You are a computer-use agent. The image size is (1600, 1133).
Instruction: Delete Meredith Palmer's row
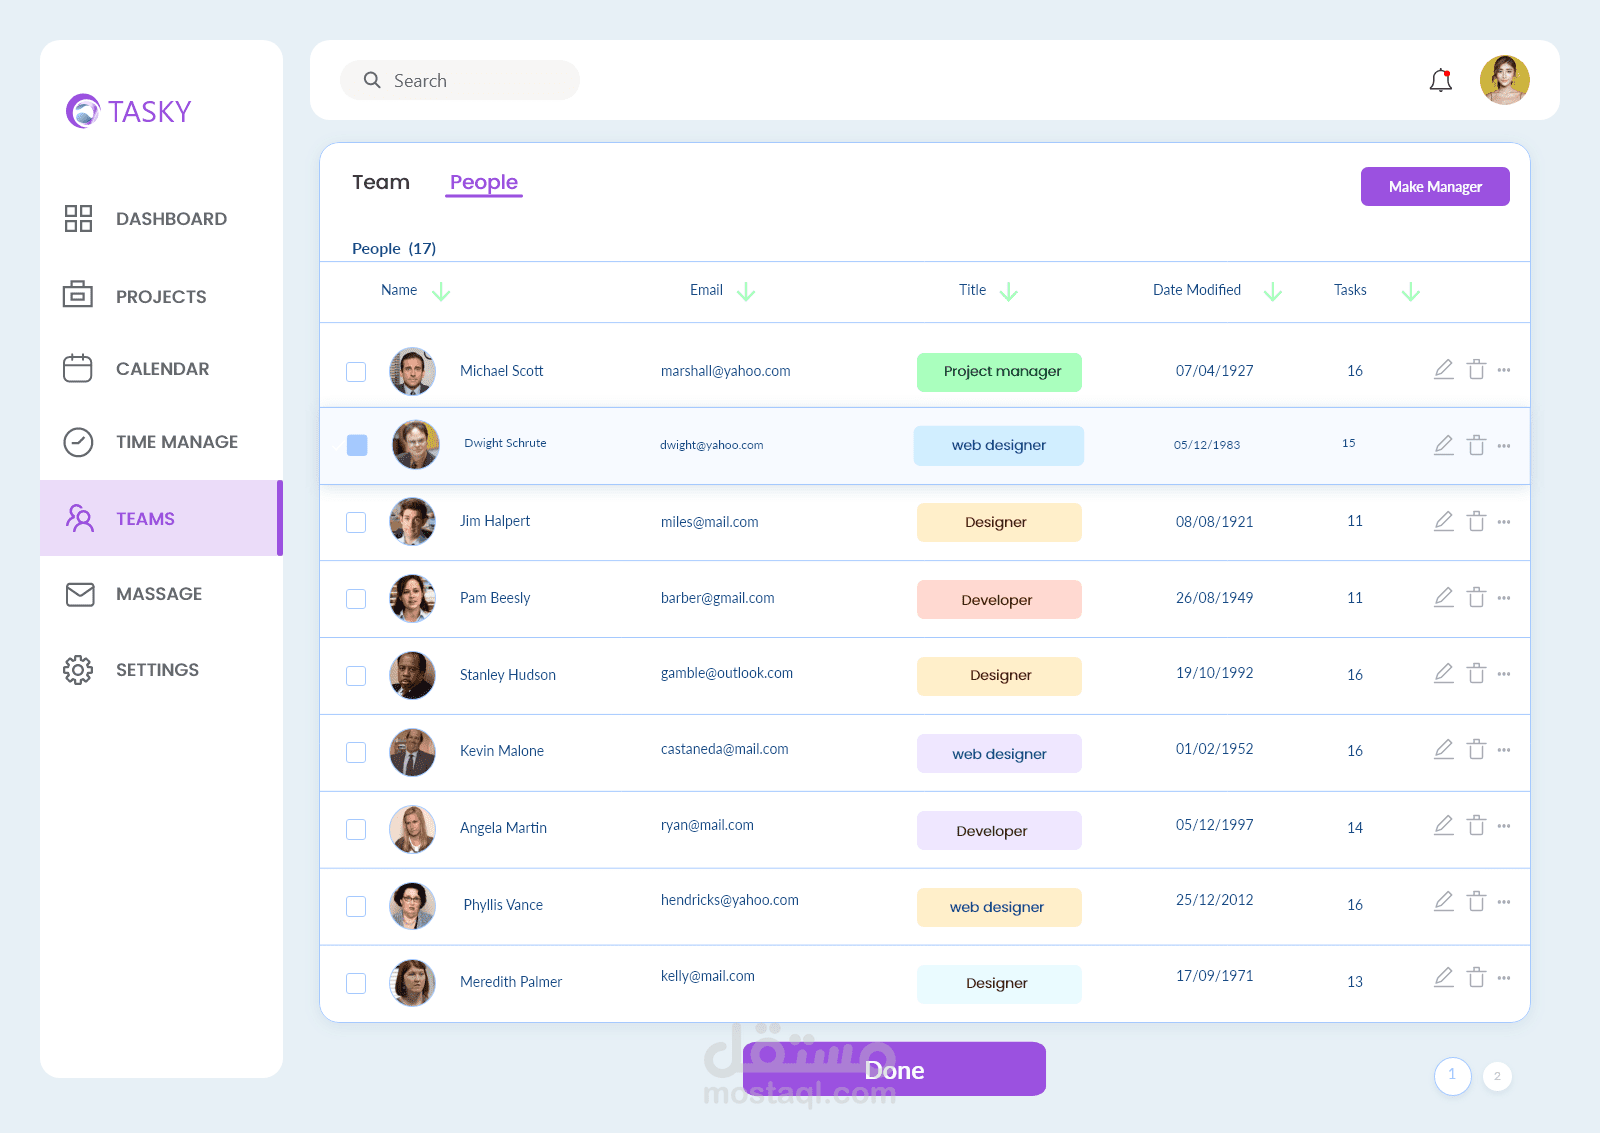(1476, 977)
